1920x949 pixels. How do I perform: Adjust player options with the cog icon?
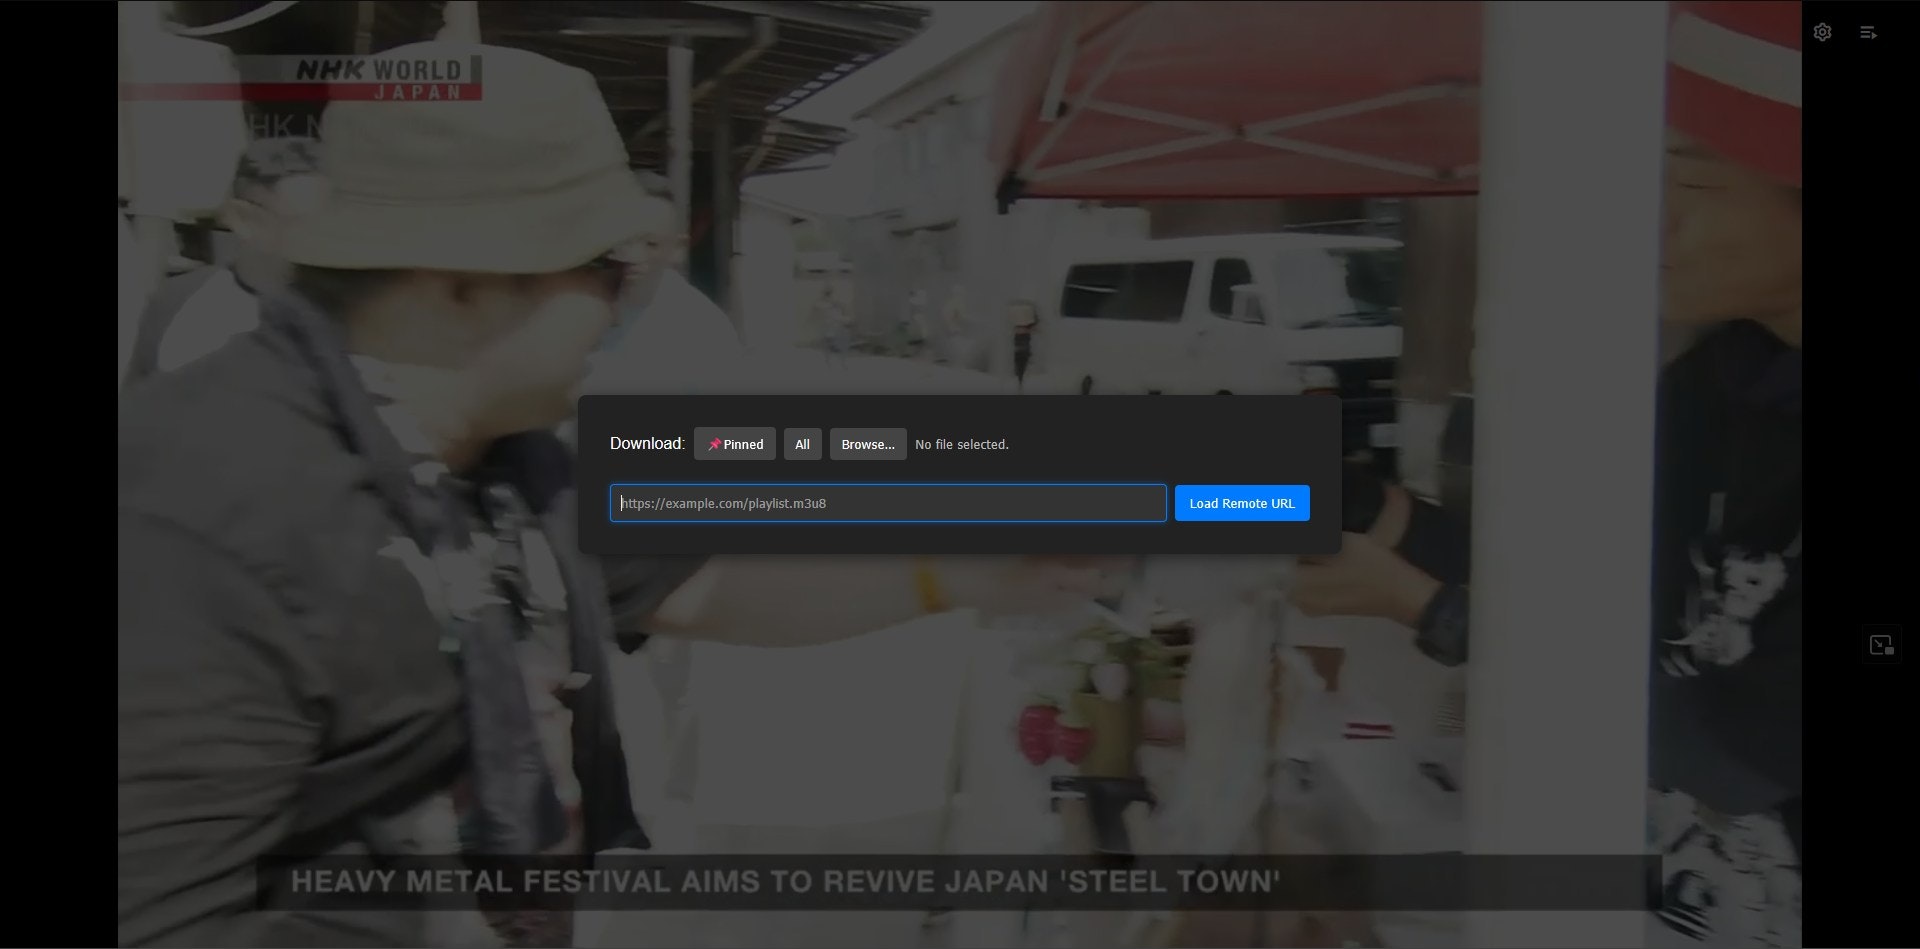pyautogui.click(x=1822, y=32)
